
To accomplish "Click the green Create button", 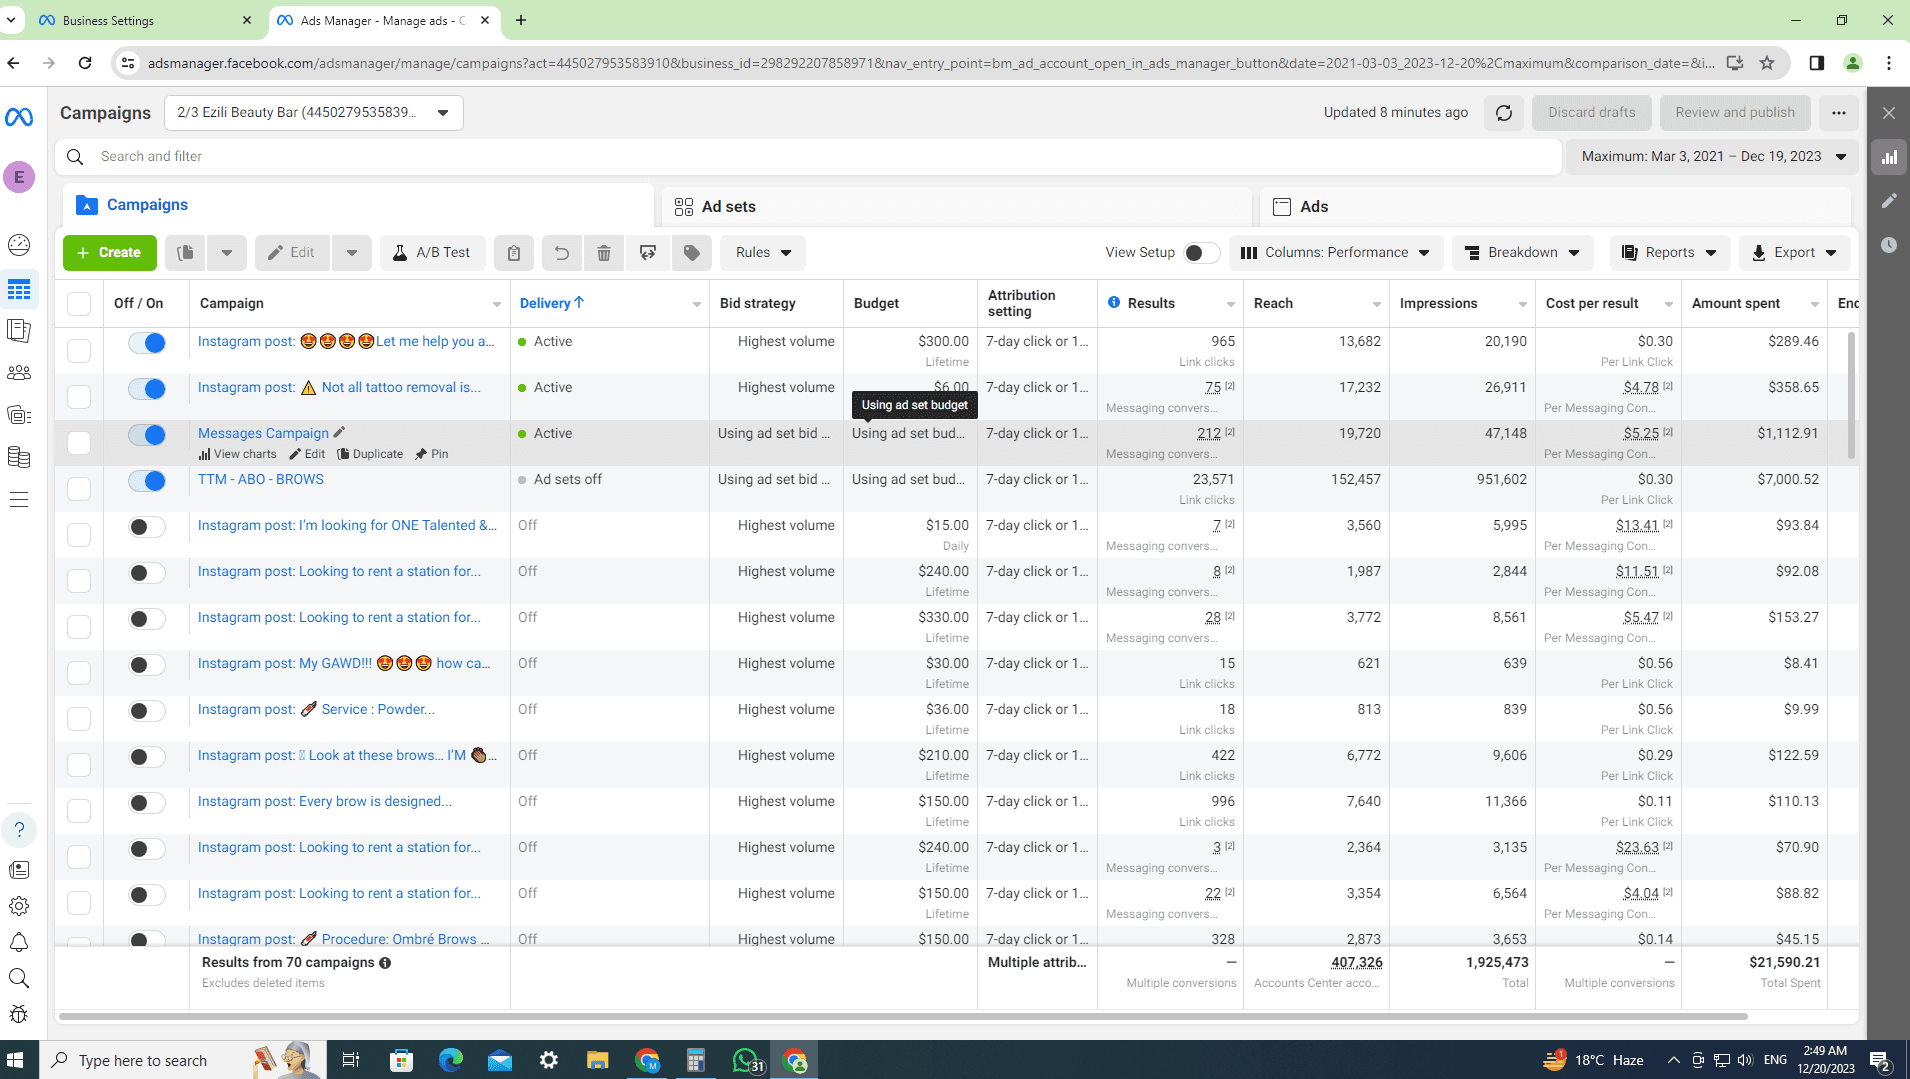I will [x=110, y=253].
